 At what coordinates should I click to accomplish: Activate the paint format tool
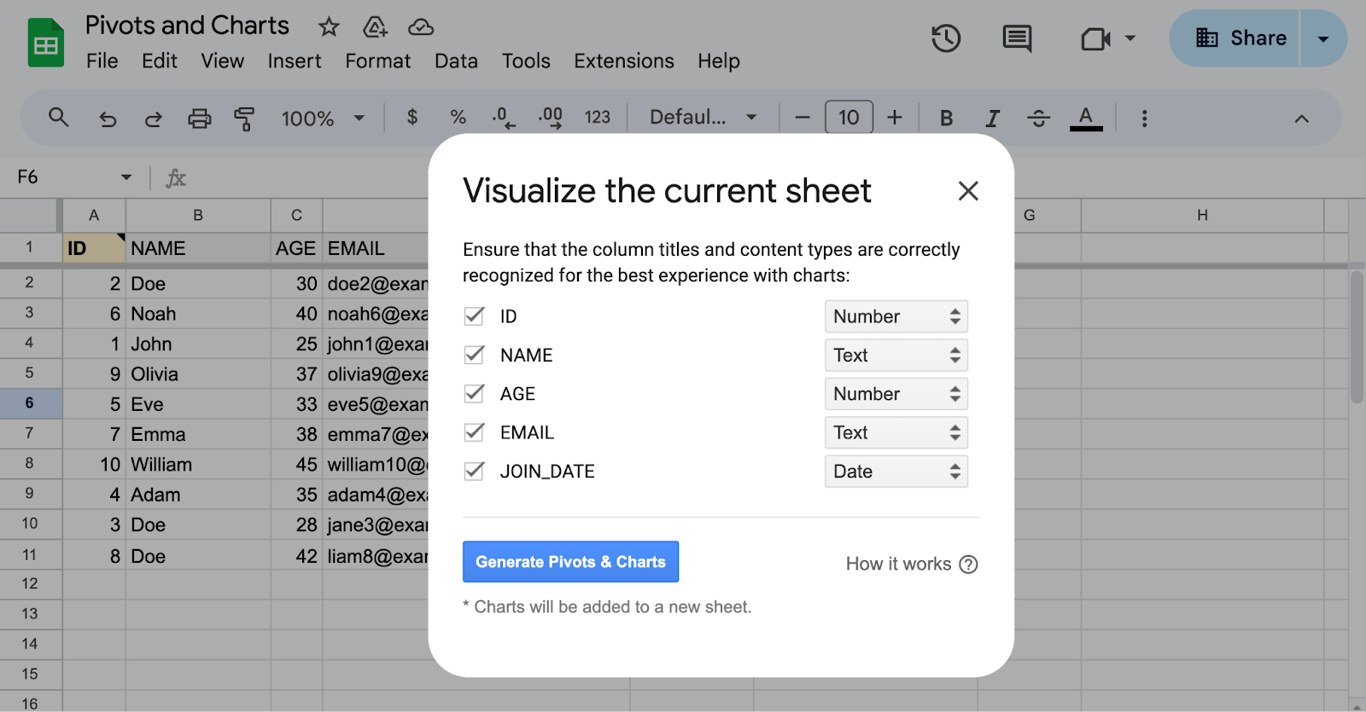[244, 119]
